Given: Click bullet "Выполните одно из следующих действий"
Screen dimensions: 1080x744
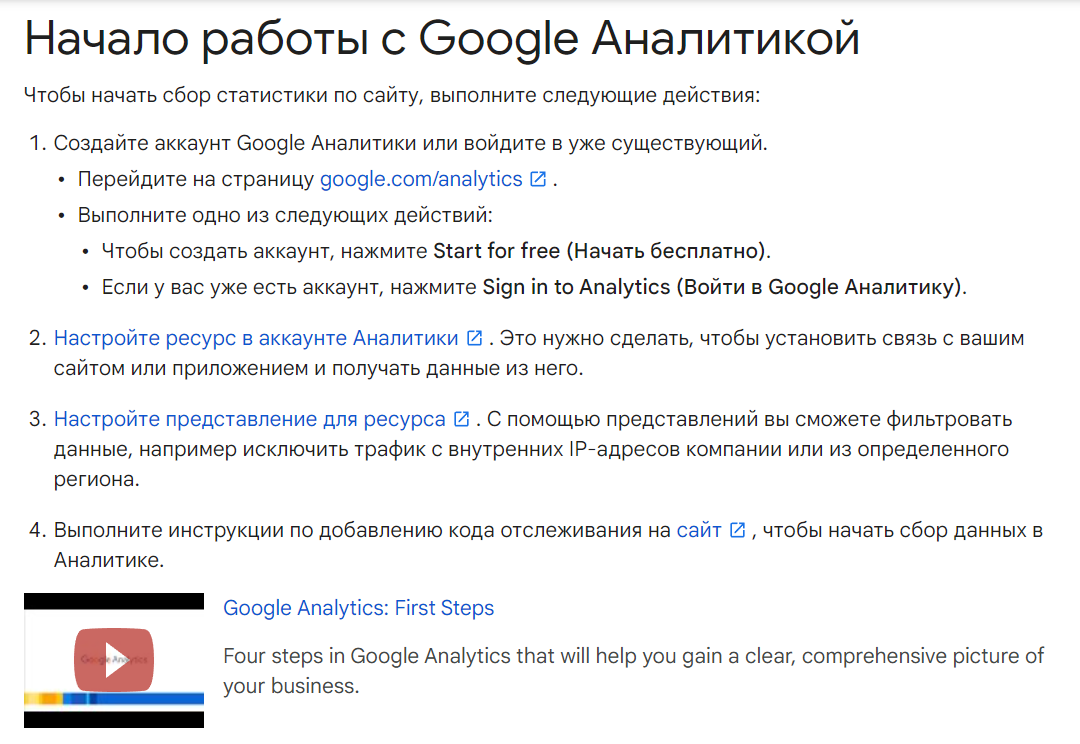Looking at the screenshot, I should [286, 216].
